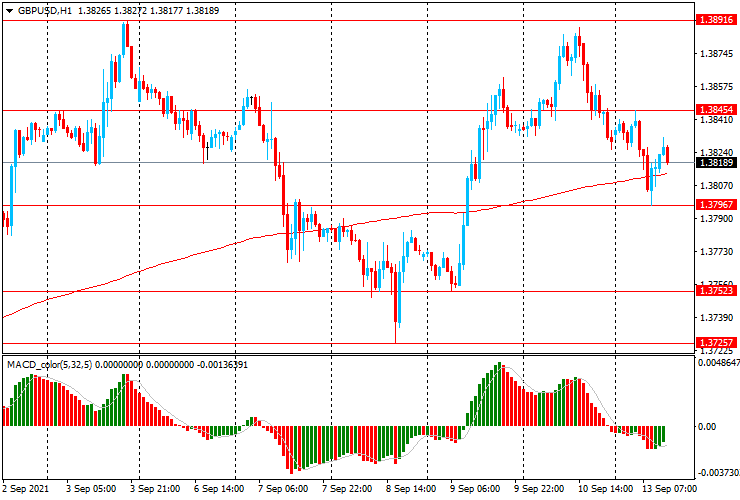Select the 10 Sep 14:00 time label

click(605, 489)
